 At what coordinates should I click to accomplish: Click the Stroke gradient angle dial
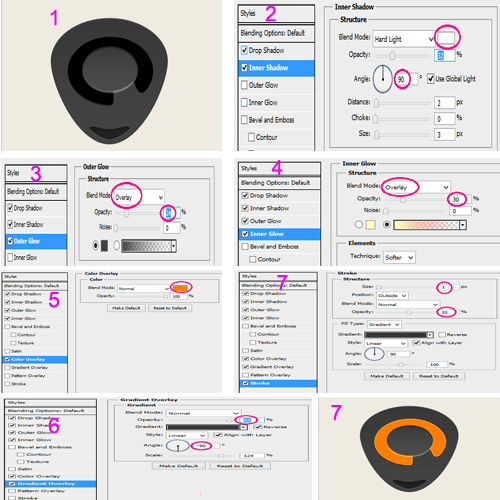tap(374, 354)
